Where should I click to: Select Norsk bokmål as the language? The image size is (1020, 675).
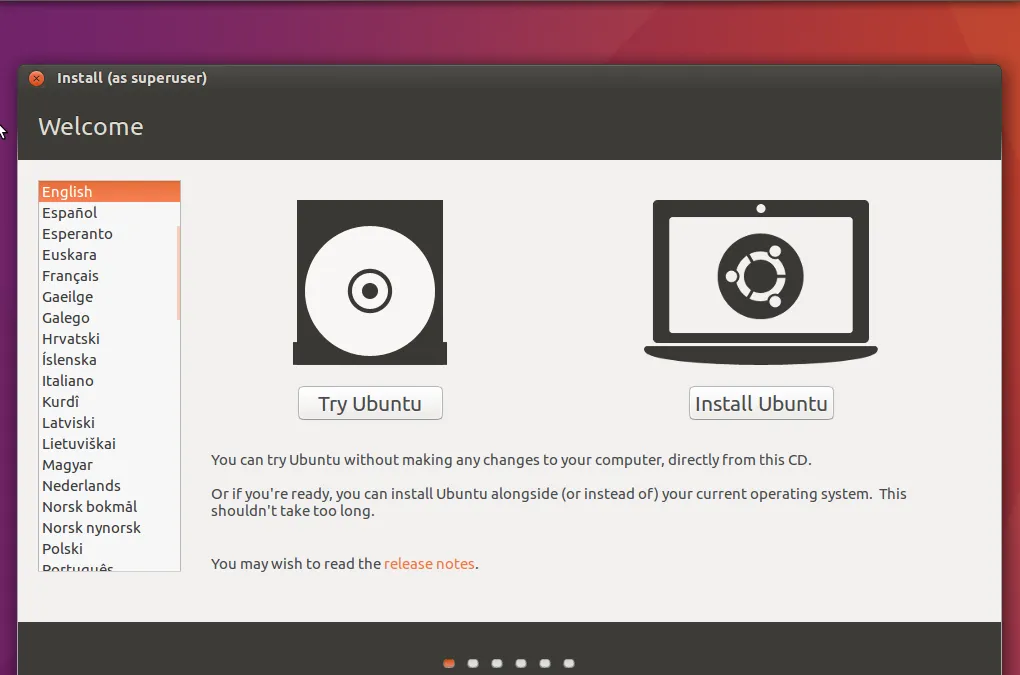click(87, 506)
